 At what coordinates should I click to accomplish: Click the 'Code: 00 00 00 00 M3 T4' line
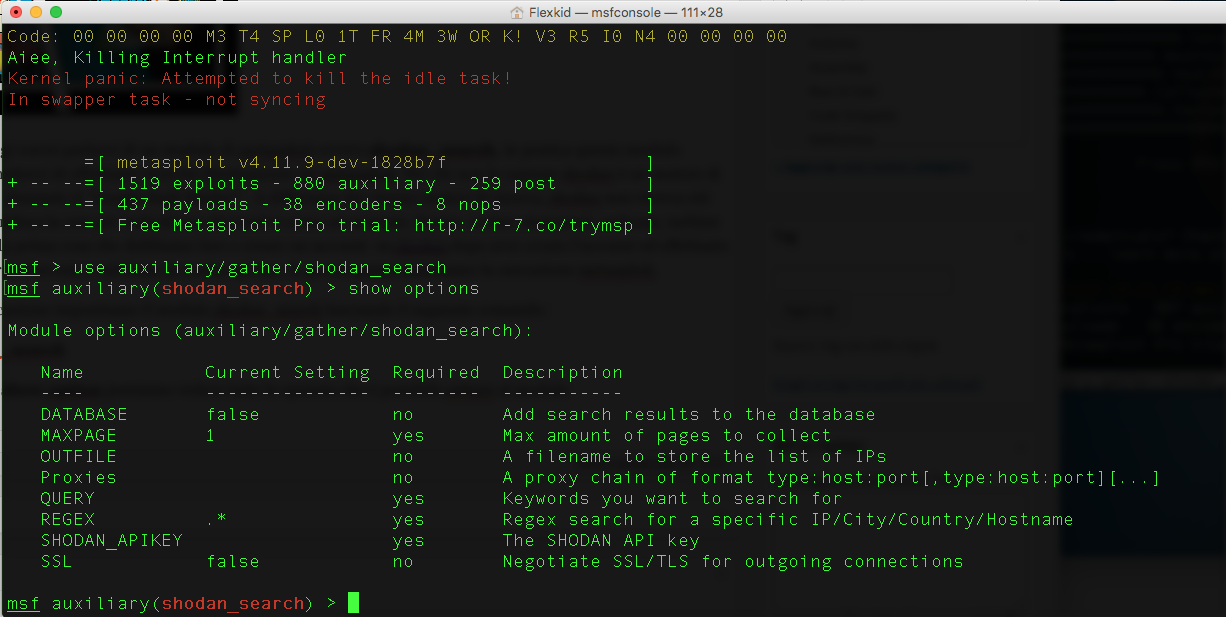tap(397, 36)
